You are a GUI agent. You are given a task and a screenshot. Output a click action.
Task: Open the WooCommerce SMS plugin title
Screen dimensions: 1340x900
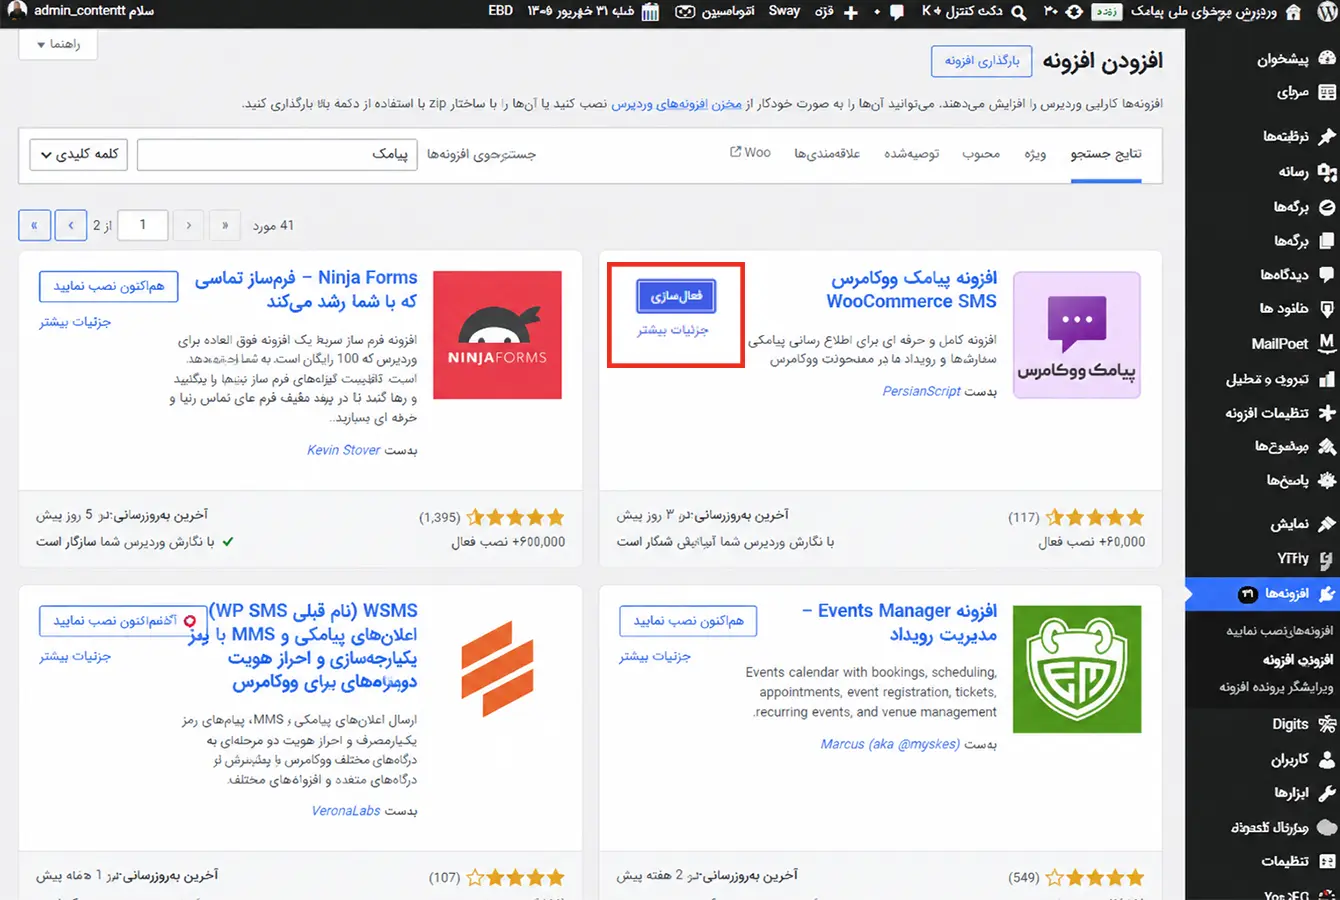tap(912, 289)
